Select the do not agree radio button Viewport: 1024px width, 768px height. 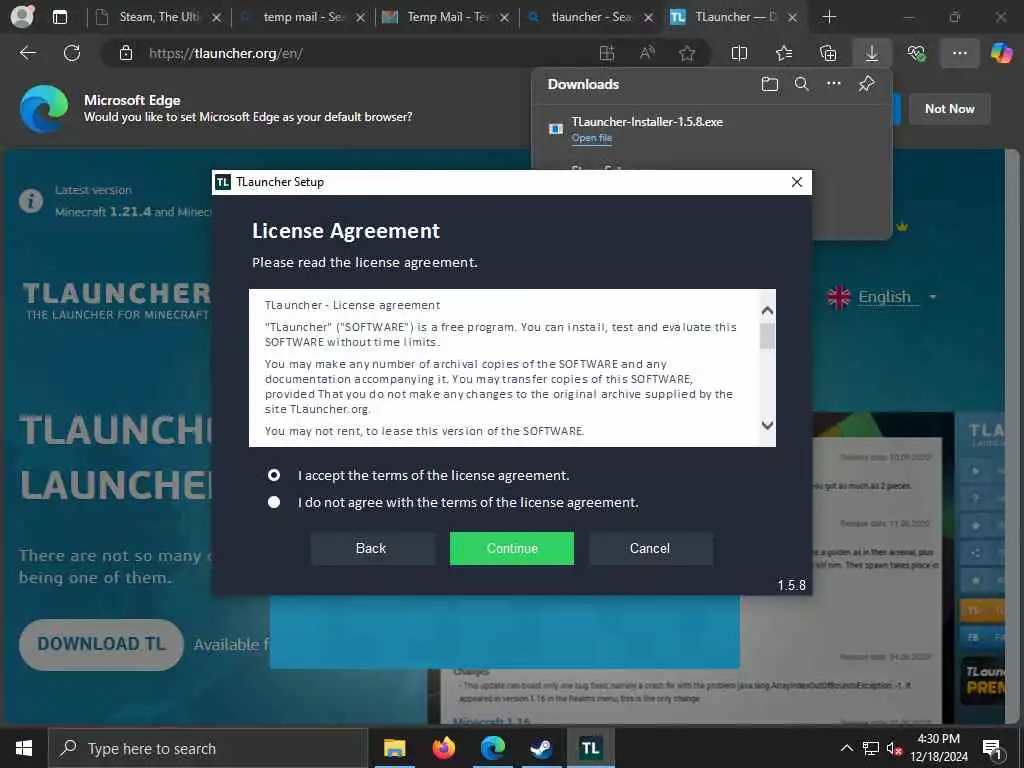[x=274, y=502]
